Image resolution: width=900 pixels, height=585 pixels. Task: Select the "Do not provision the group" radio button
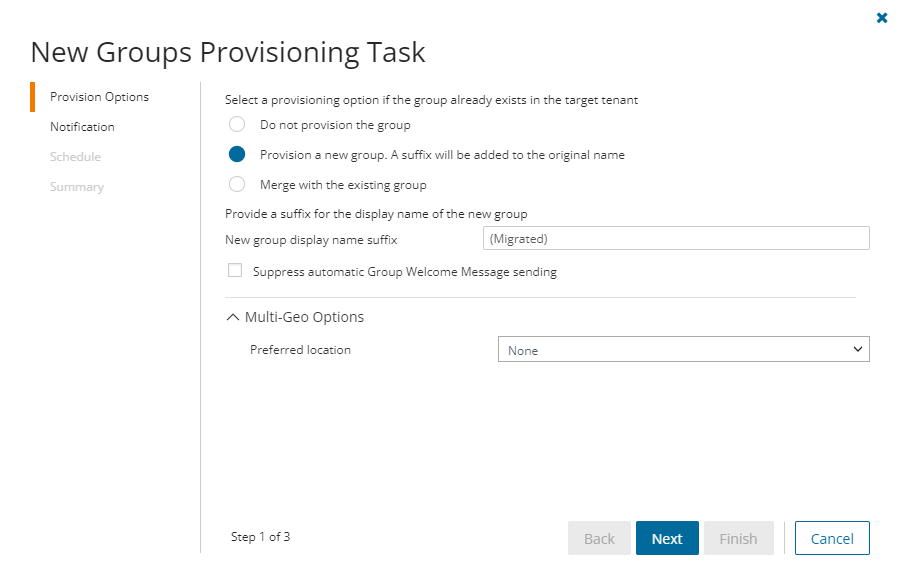coord(237,125)
